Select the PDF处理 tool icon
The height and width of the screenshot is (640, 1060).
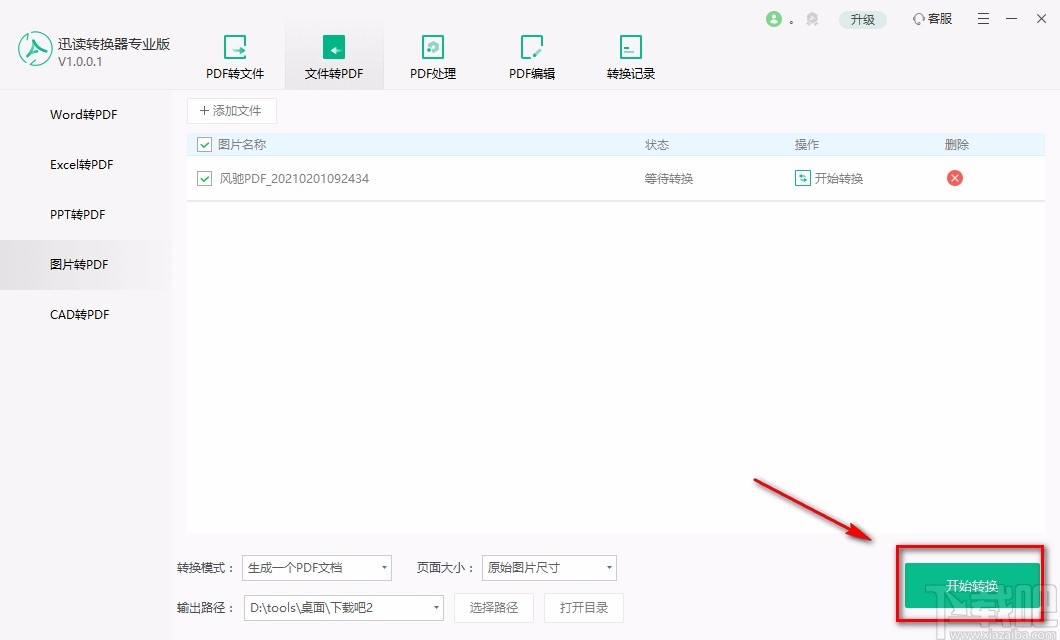pyautogui.click(x=432, y=46)
